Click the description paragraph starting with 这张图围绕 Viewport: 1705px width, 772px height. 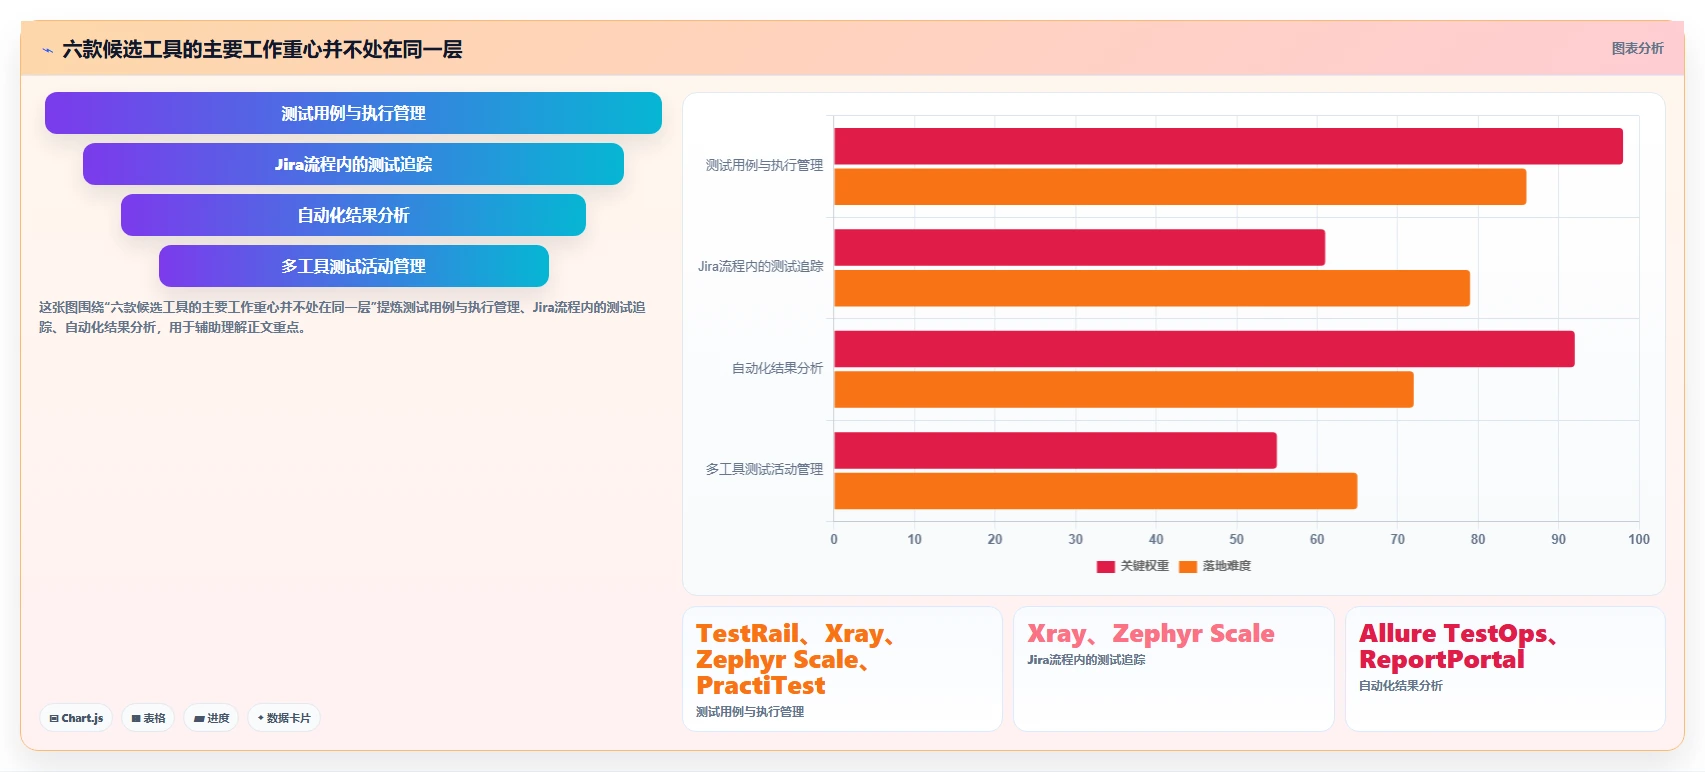tap(342, 317)
